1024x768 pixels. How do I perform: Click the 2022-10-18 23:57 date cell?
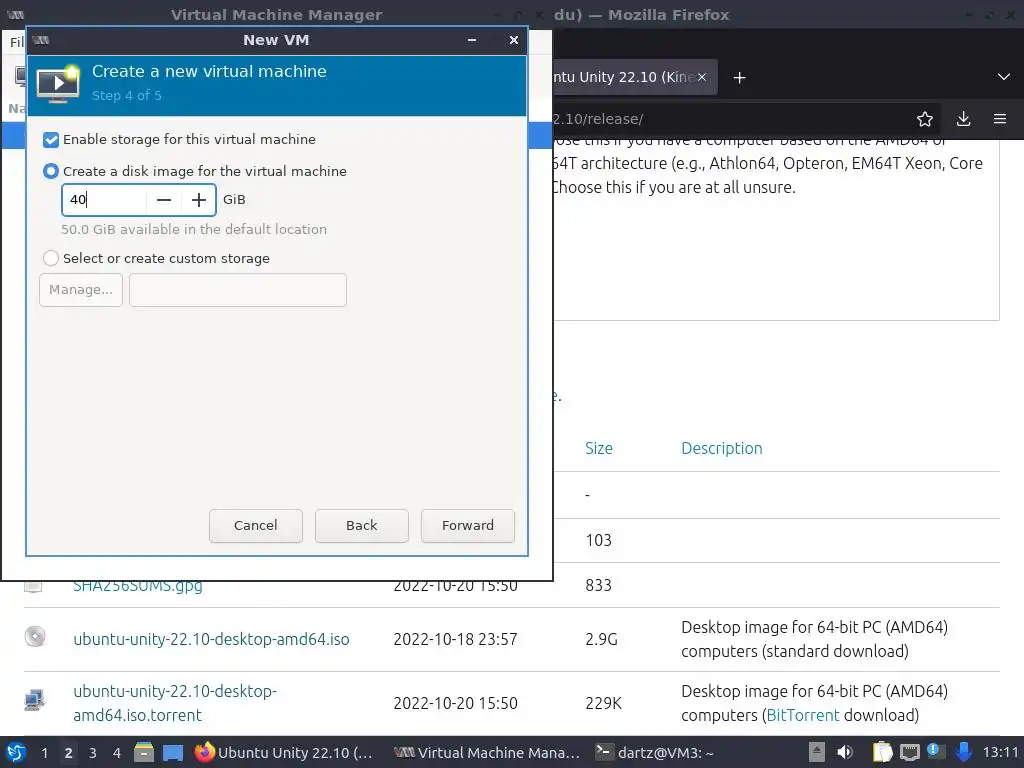[x=455, y=639]
